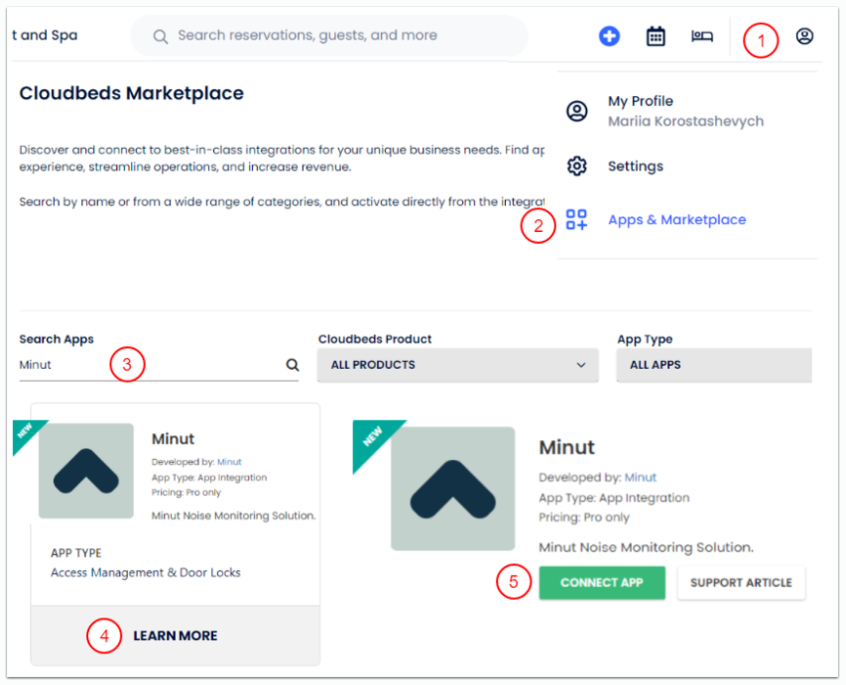Open the ALL APPS app type dropdown
This screenshot has width=846, height=685.
pyautogui.click(x=714, y=365)
